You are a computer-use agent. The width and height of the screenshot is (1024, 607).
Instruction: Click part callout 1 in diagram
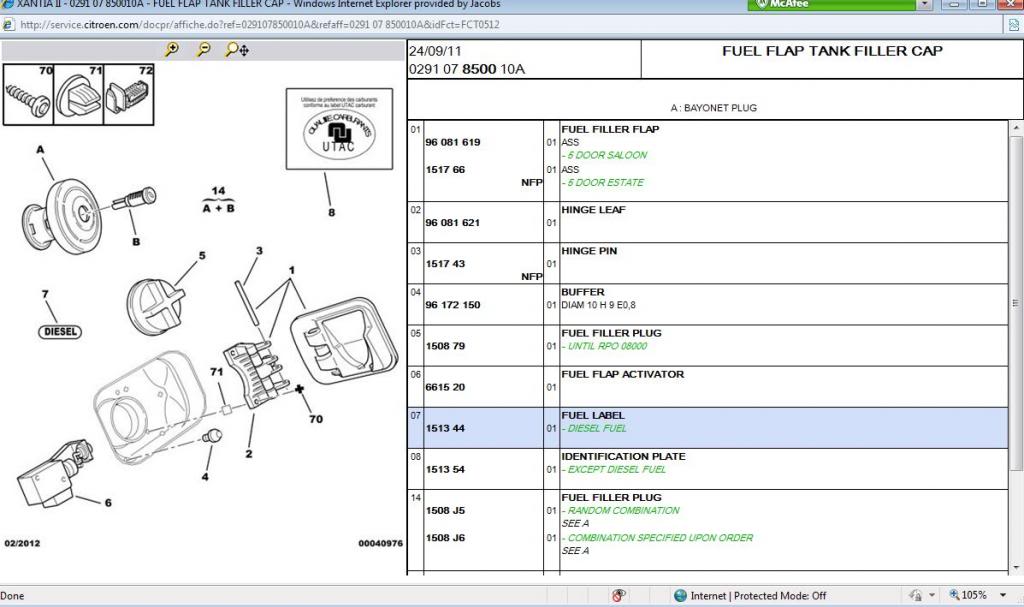click(x=292, y=270)
